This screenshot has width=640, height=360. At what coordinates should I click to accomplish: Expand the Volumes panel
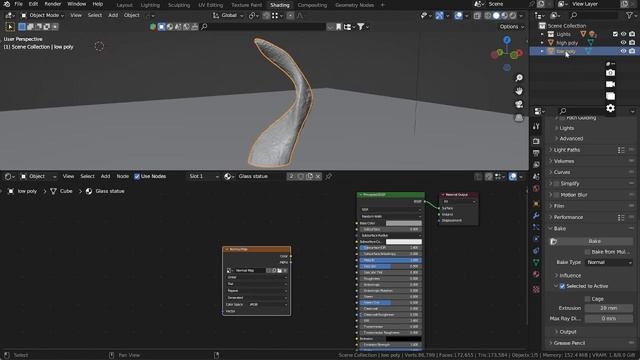click(563, 161)
